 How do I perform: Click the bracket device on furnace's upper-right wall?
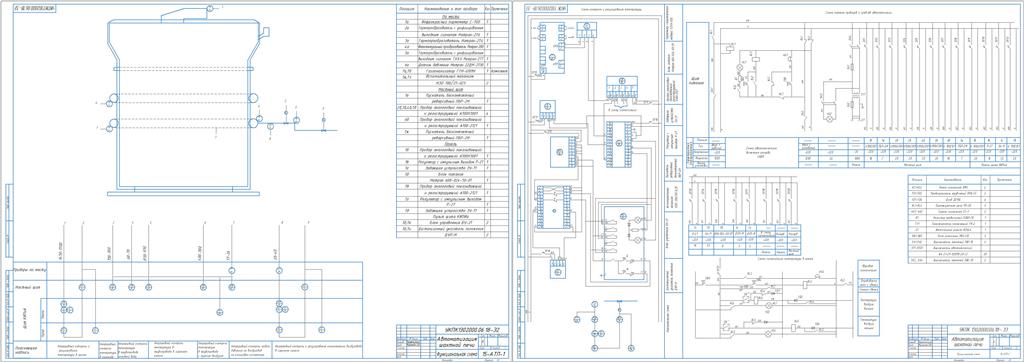click(x=264, y=33)
